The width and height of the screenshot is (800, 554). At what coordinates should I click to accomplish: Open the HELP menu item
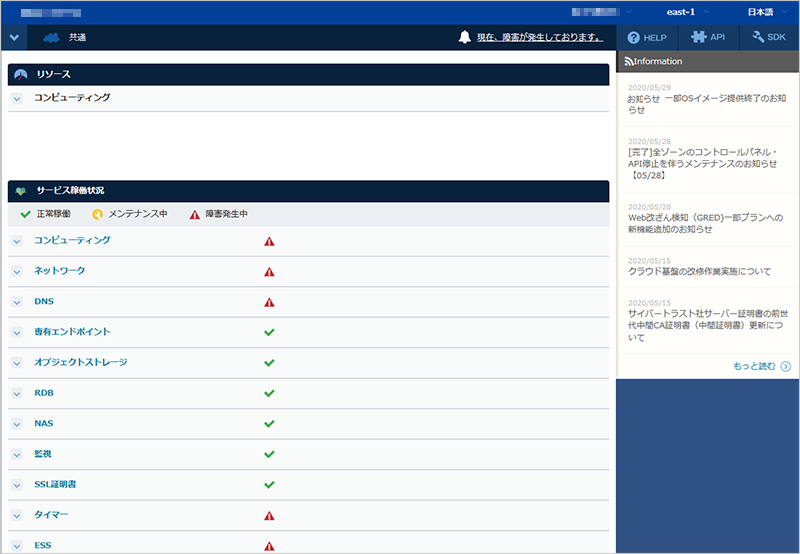coord(647,37)
